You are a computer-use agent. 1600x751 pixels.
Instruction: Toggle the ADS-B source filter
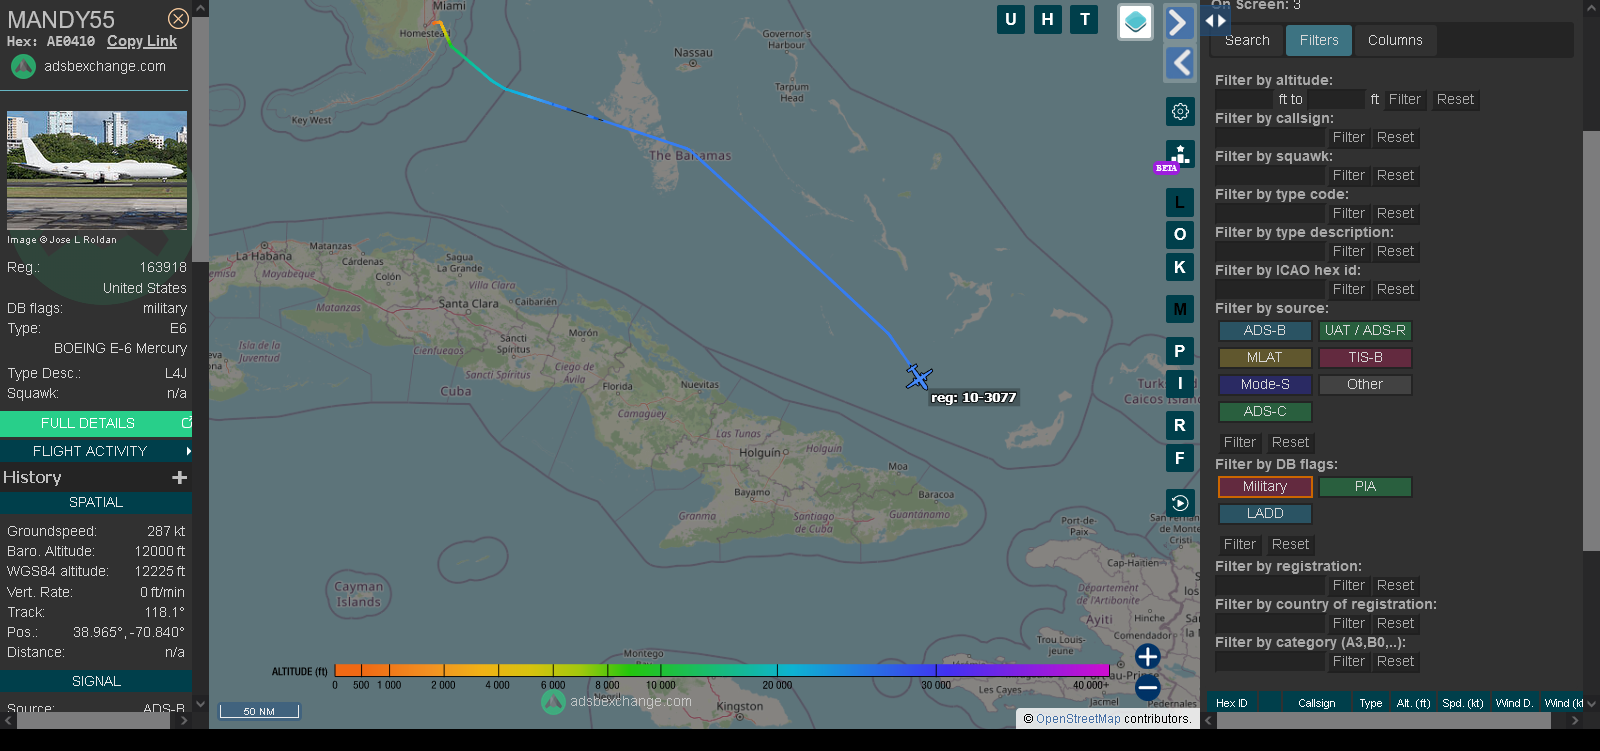(x=1265, y=331)
